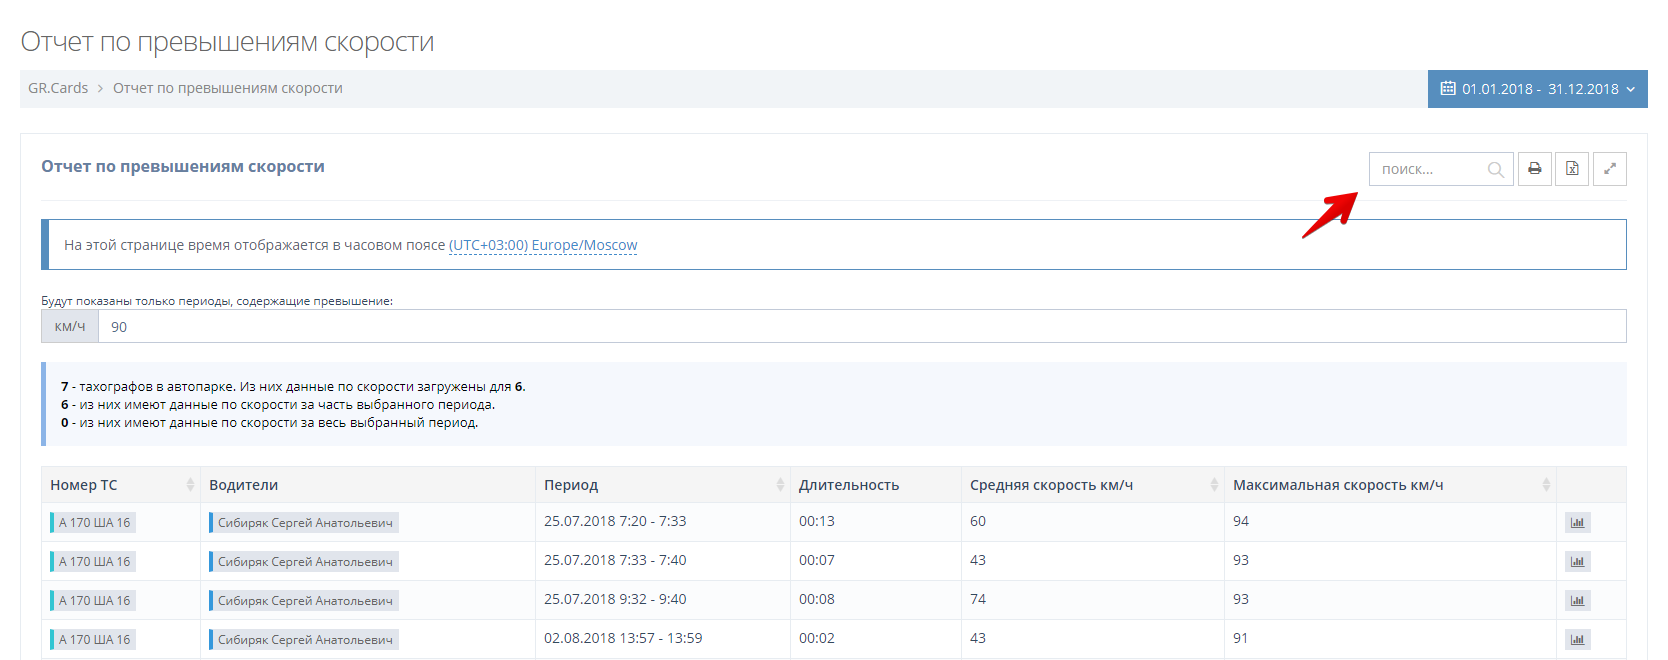Screen dimensions: 1668x660
Task: Click the search magnifier icon
Action: [x=1495, y=170]
